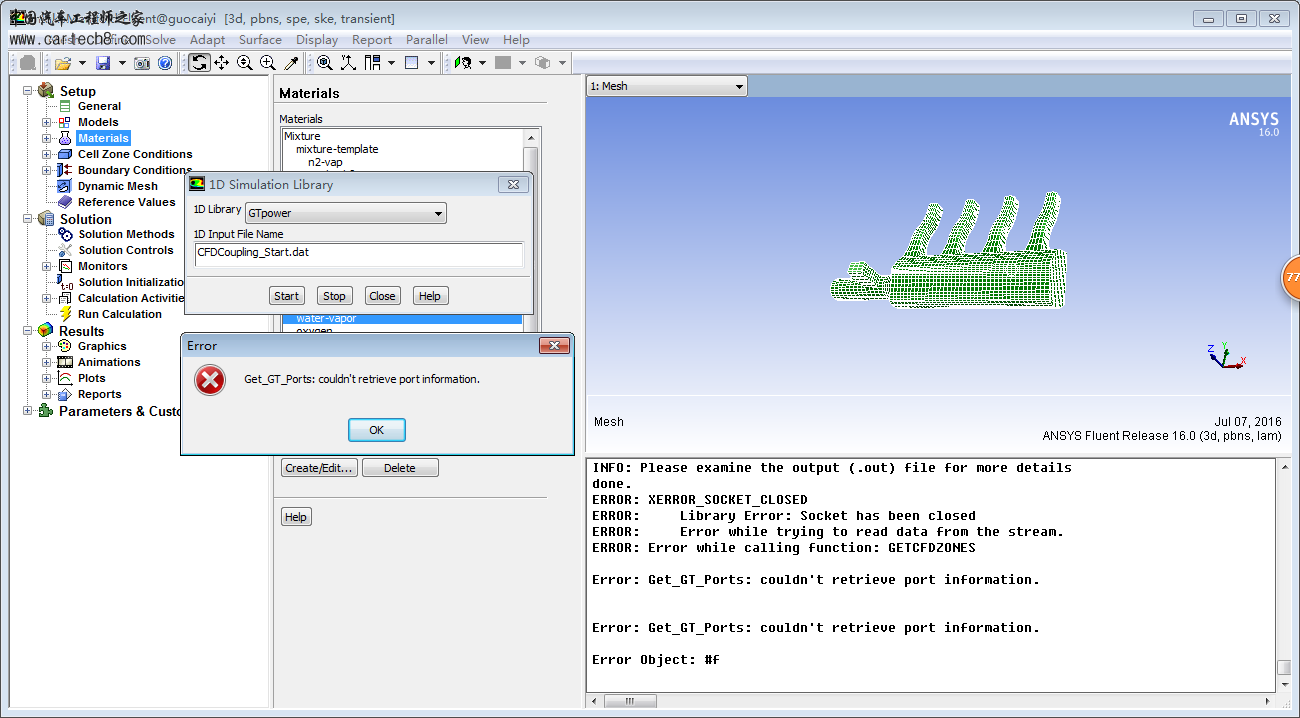The height and width of the screenshot is (718, 1300).
Task: Select the Probe eyedropper tool
Action: (x=291, y=63)
